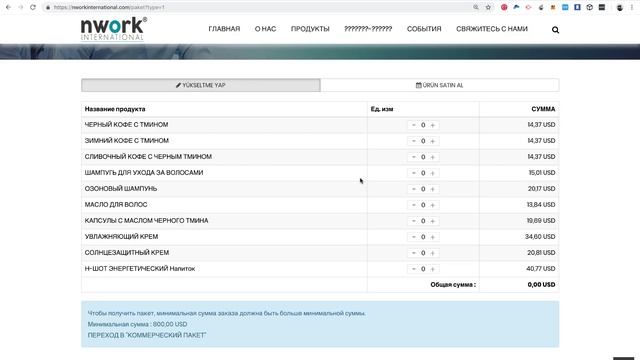
Task: Increase quantity of ЧЕРНЫЙ КОФЕ С ТМИНОМ
Action: click(x=433, y=125)
